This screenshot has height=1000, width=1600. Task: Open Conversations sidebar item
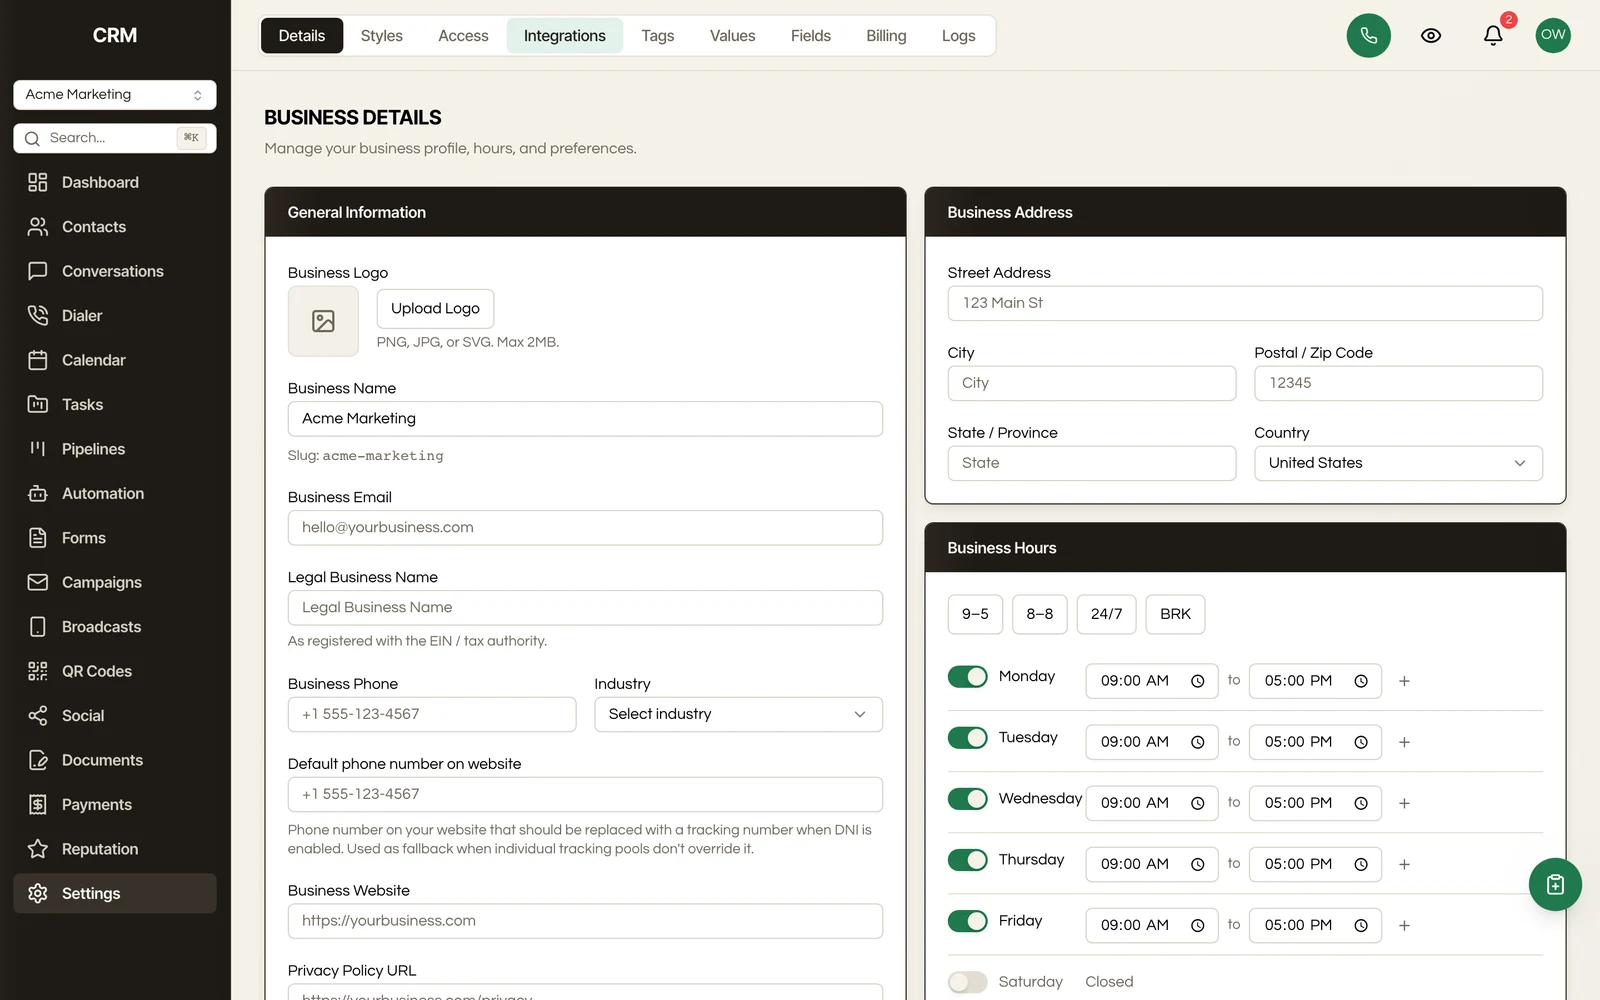click(114, 271)
